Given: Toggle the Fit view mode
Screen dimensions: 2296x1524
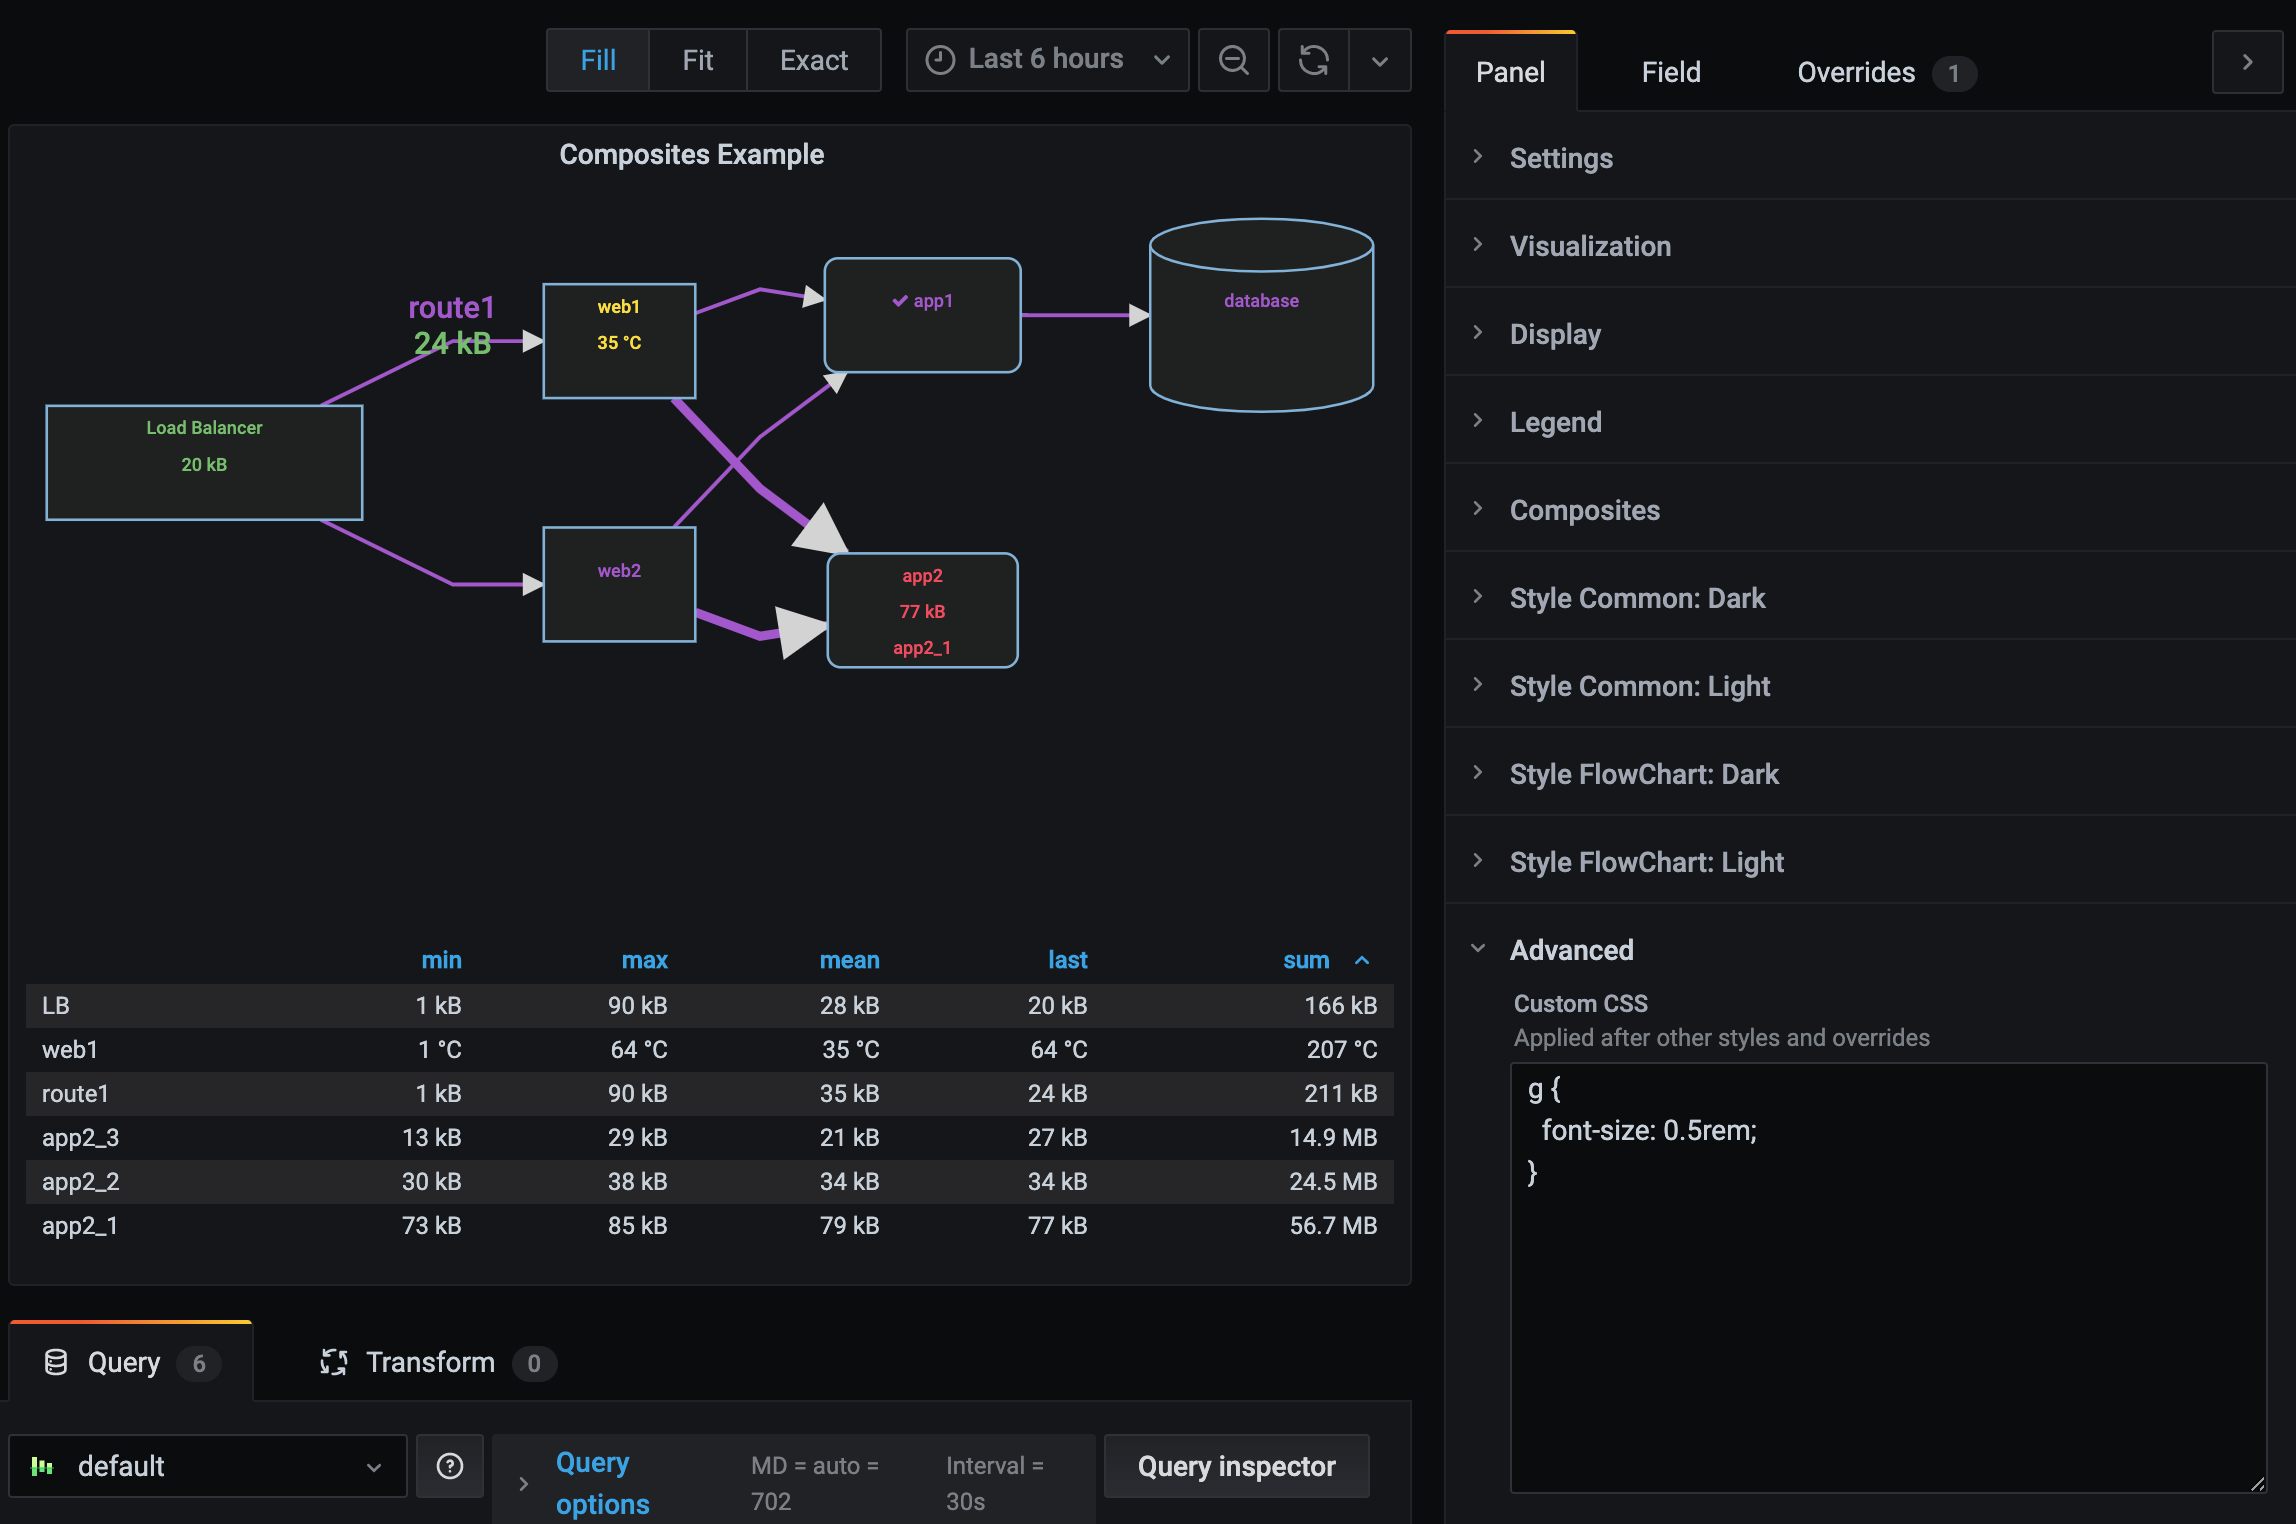Looking at the screenshot, I should pyautogui.click(x=697, y=60).
